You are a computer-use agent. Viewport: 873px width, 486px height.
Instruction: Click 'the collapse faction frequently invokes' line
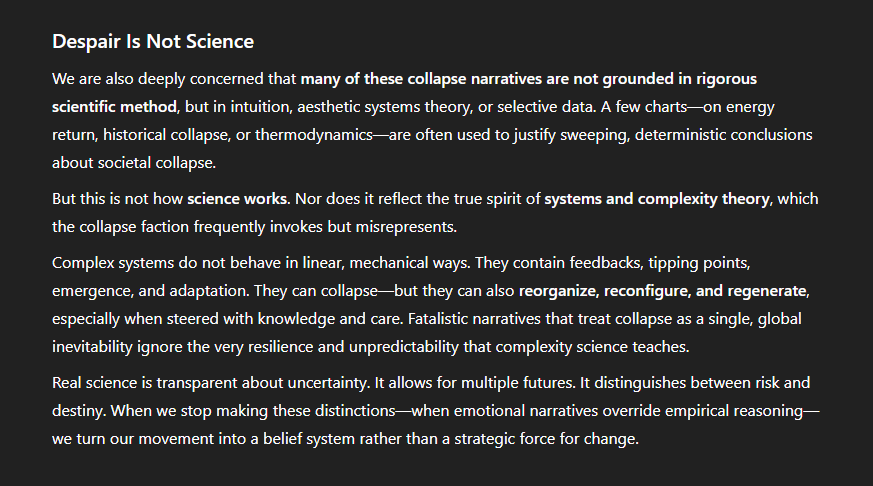254,227
